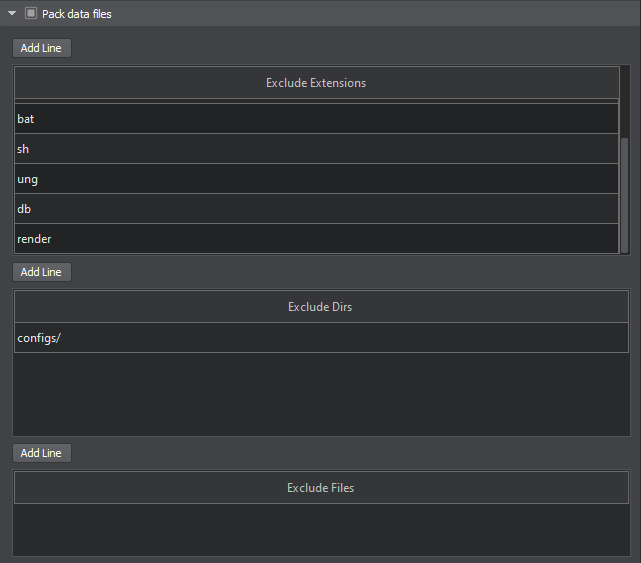Click empty area below configs/ row
Viewport: 641px width, 563px height.
(321, 394)
